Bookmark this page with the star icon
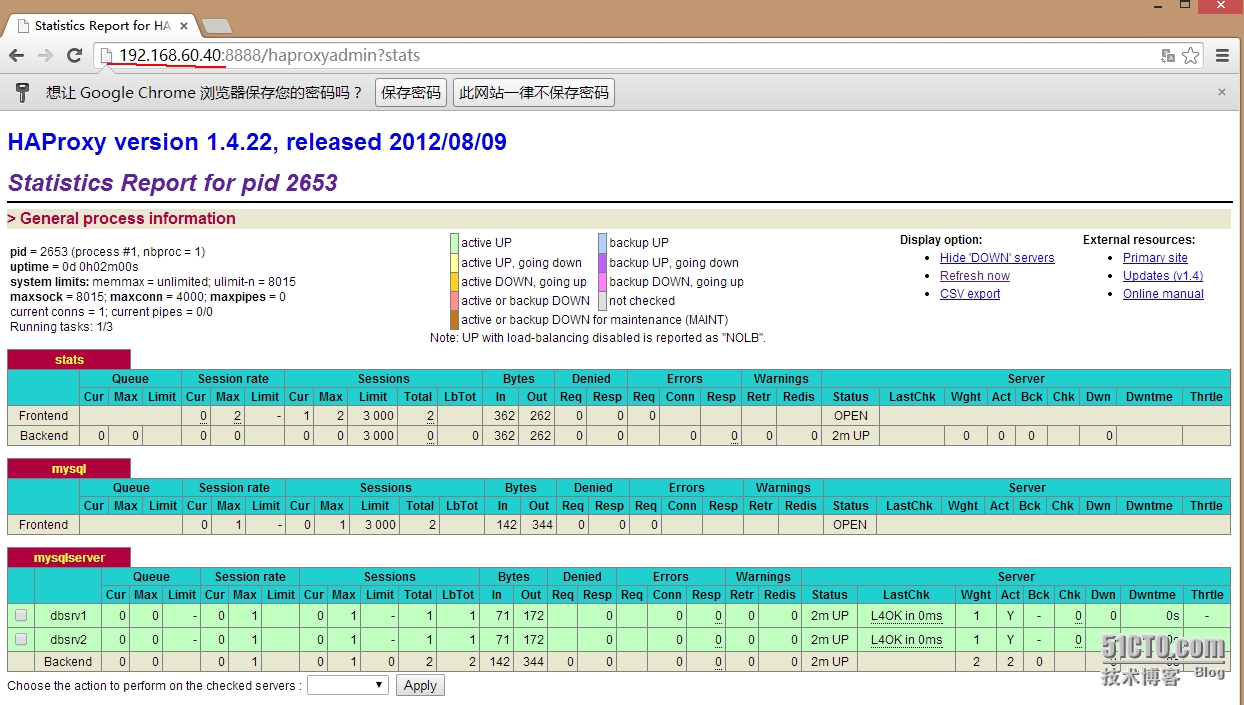The width and height of the screenshot is (1244, 705). [1191, 56]
